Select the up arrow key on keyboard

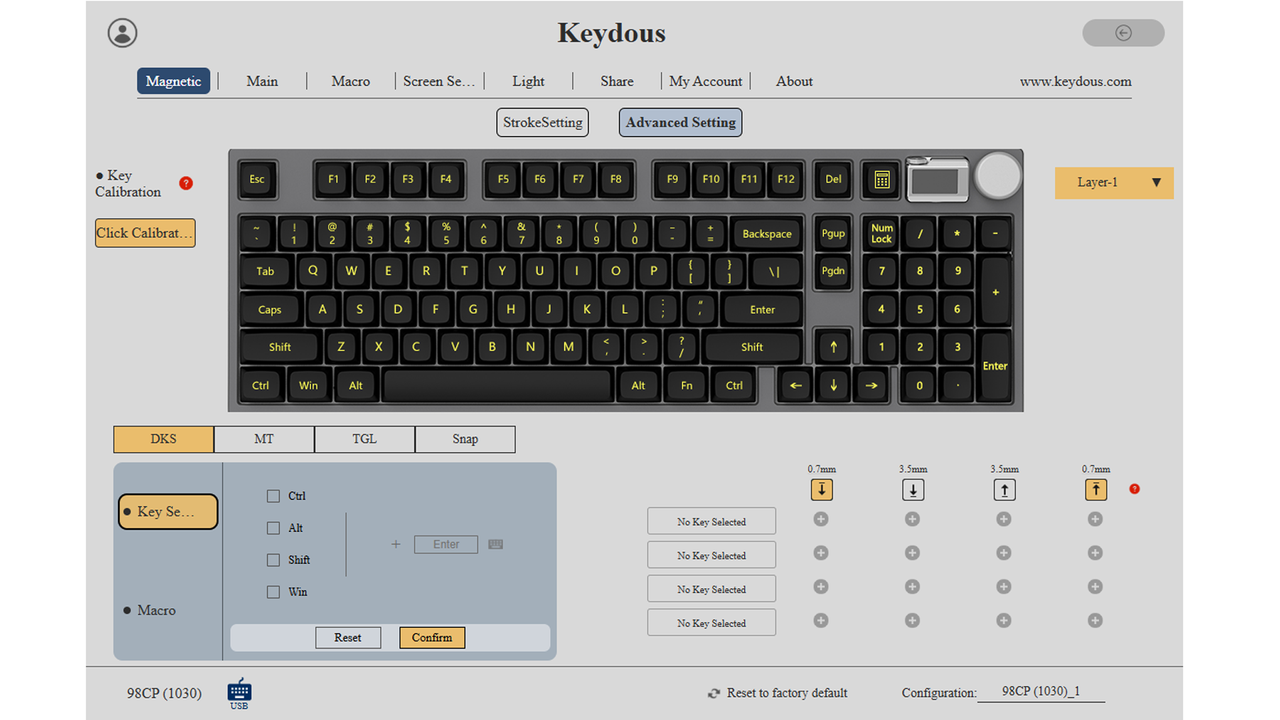[833, 347]
